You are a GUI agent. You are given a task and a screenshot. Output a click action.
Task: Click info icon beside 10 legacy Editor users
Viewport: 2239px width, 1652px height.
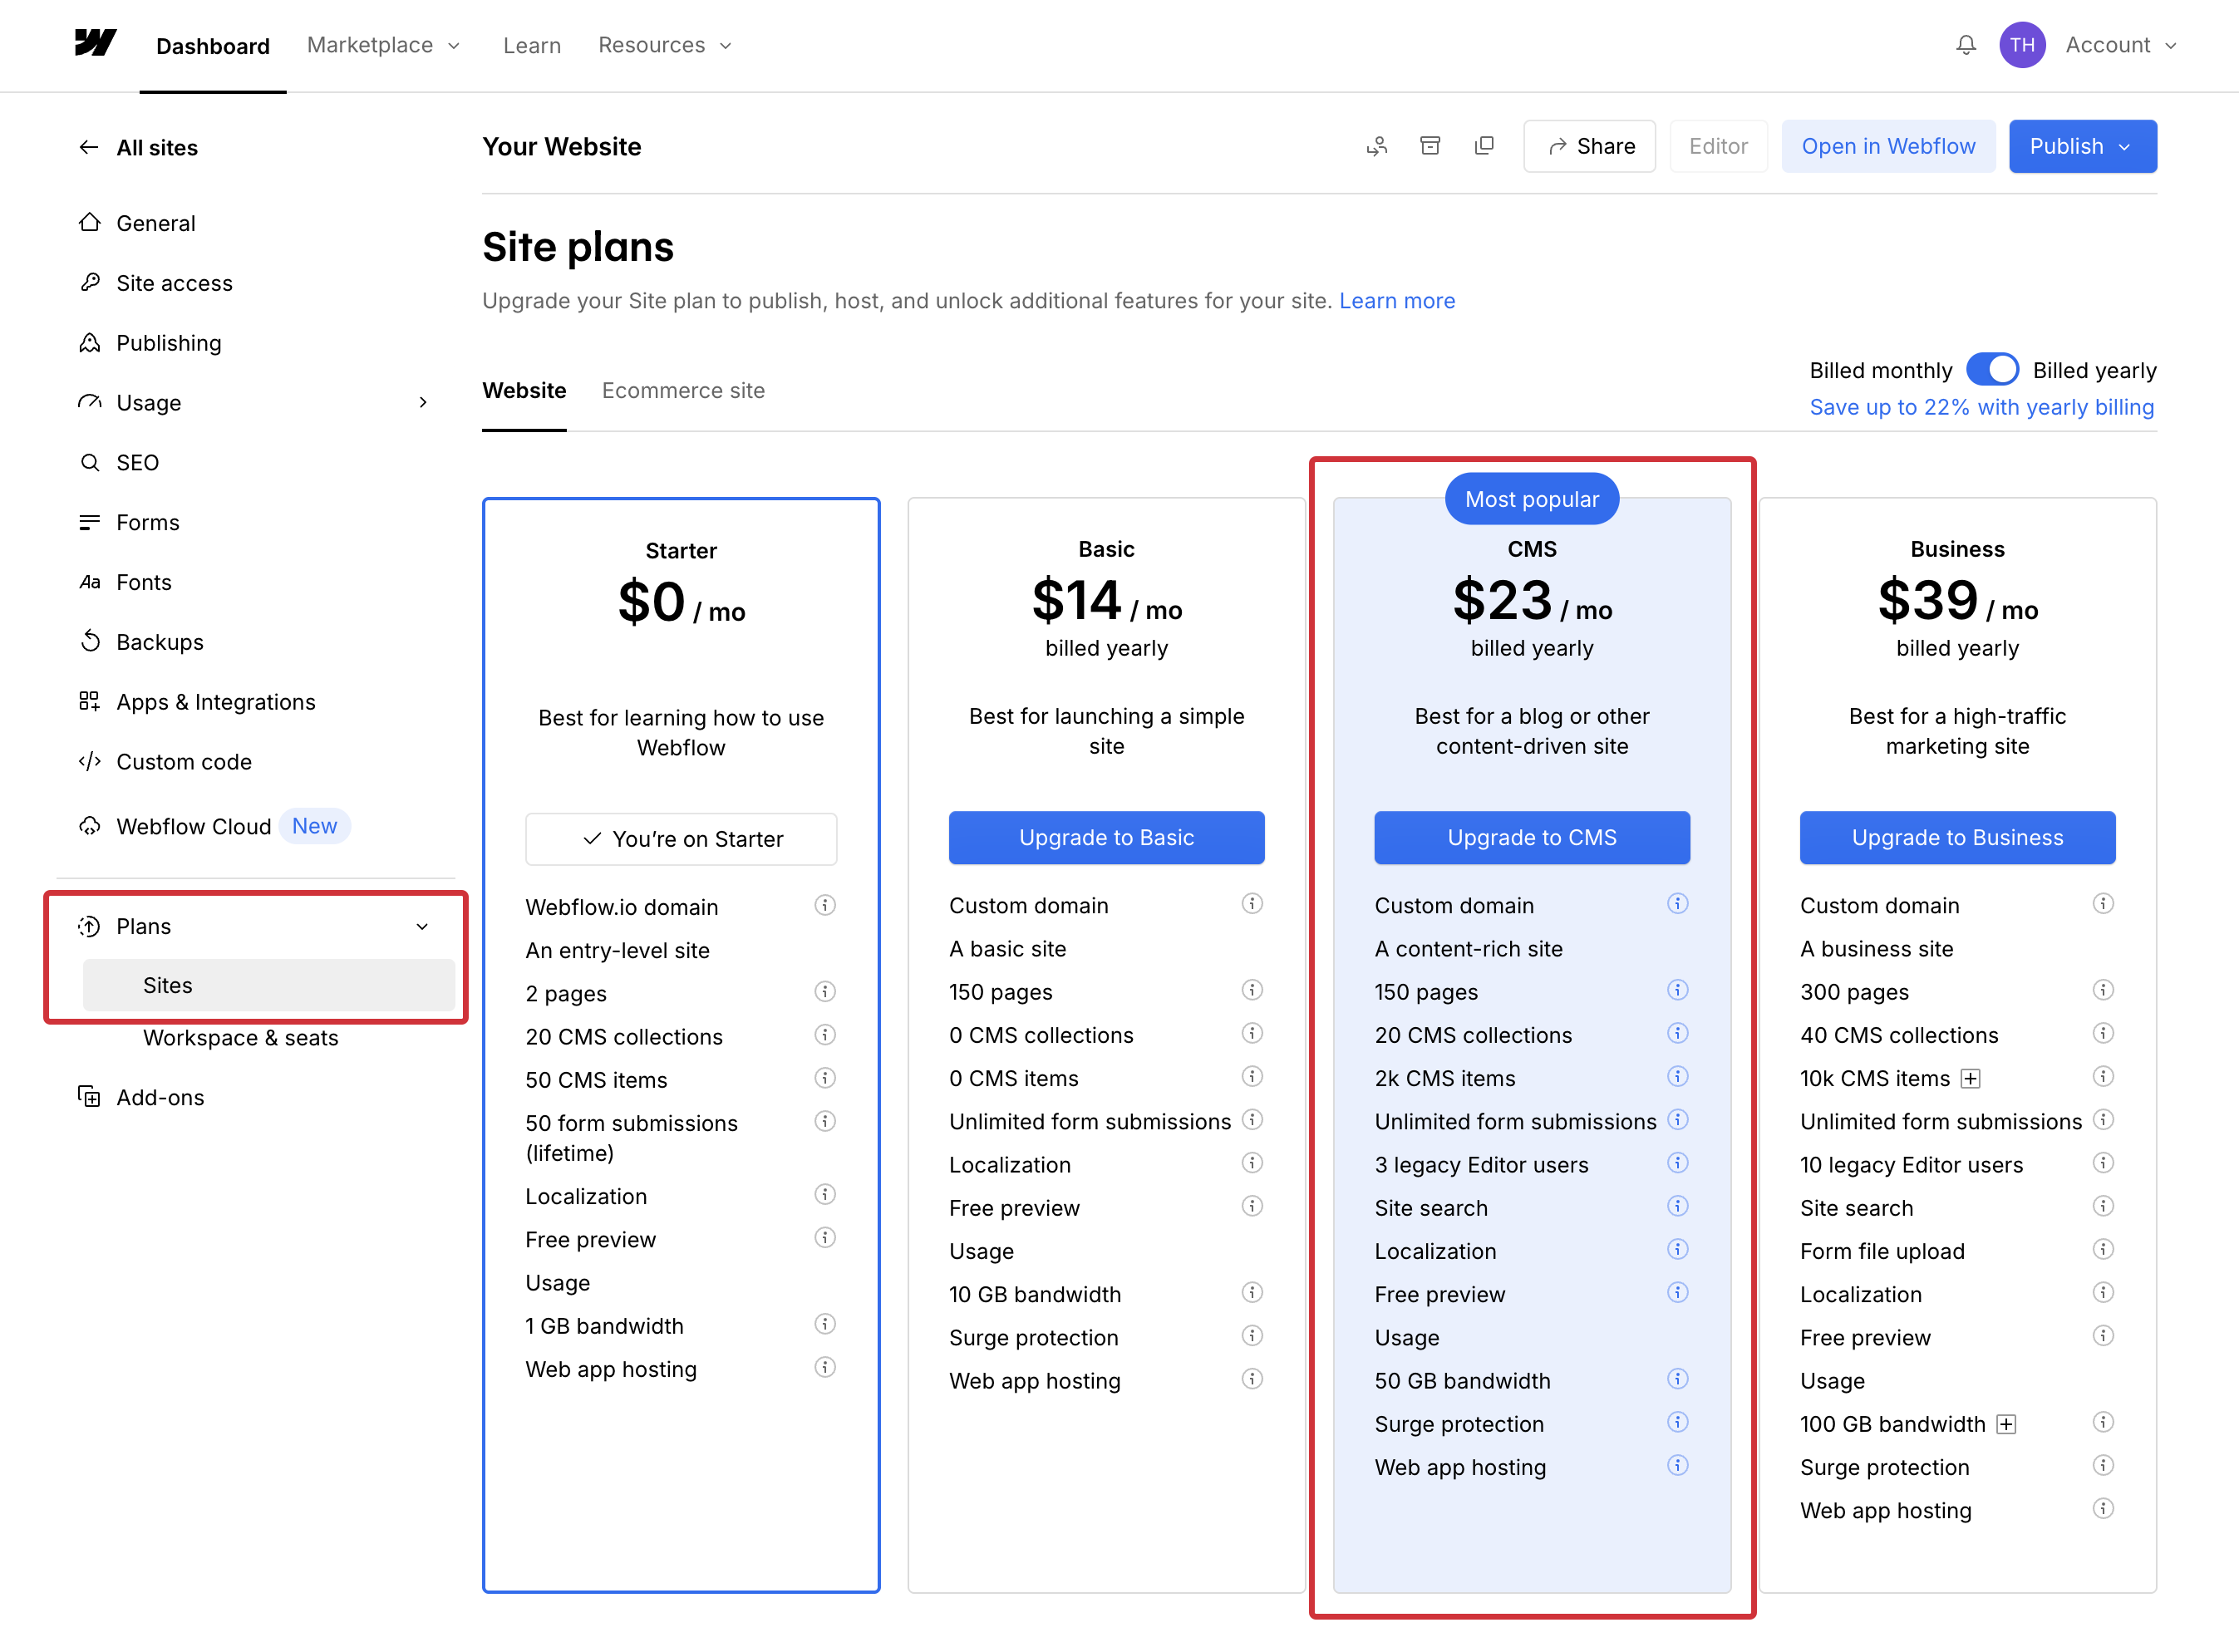pyautogui.click(x=2102, y=1163)
